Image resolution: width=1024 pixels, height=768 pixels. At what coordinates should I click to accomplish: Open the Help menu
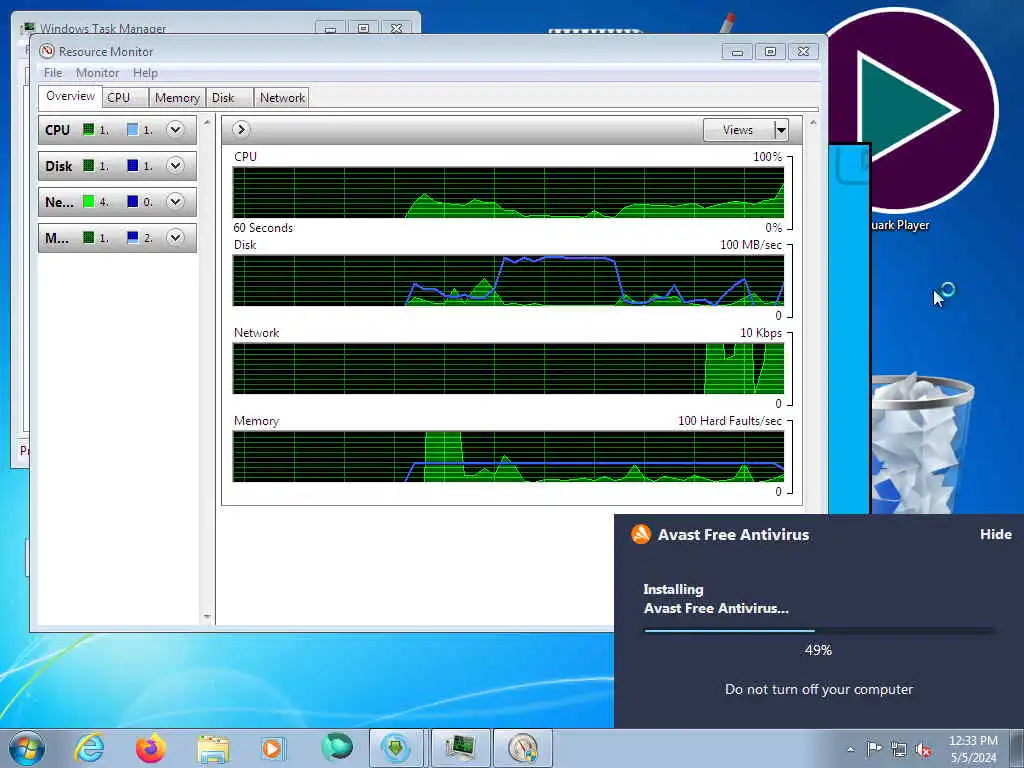coord(145,72)
